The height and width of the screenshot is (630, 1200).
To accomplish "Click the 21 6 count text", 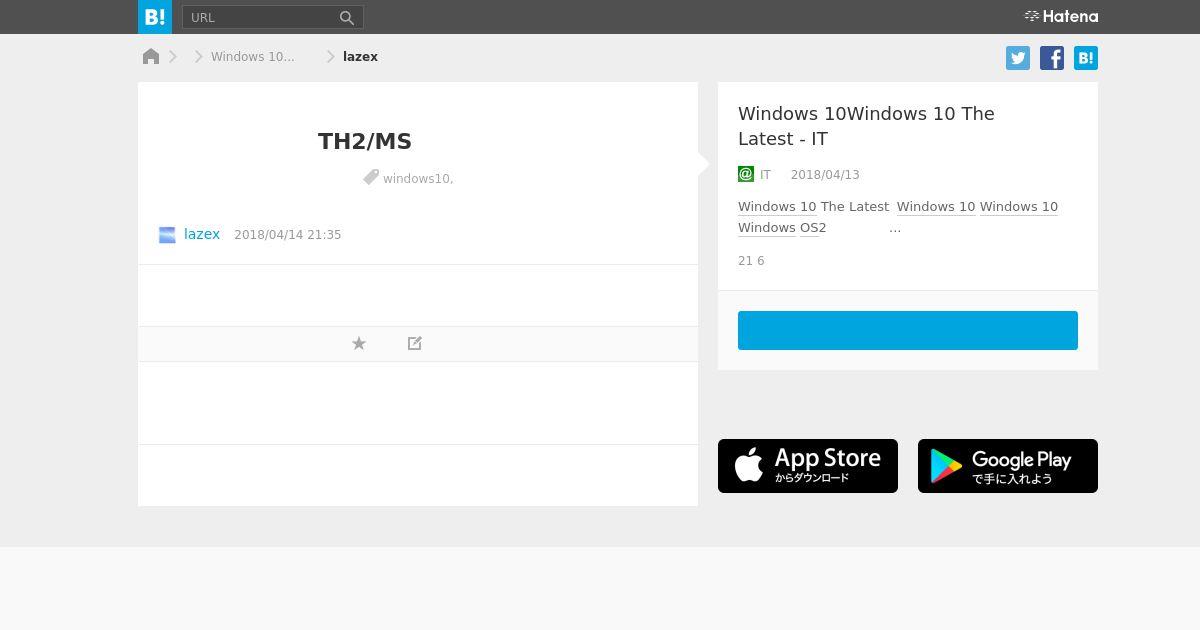I will pyautogui.click(x=751, y=261).
